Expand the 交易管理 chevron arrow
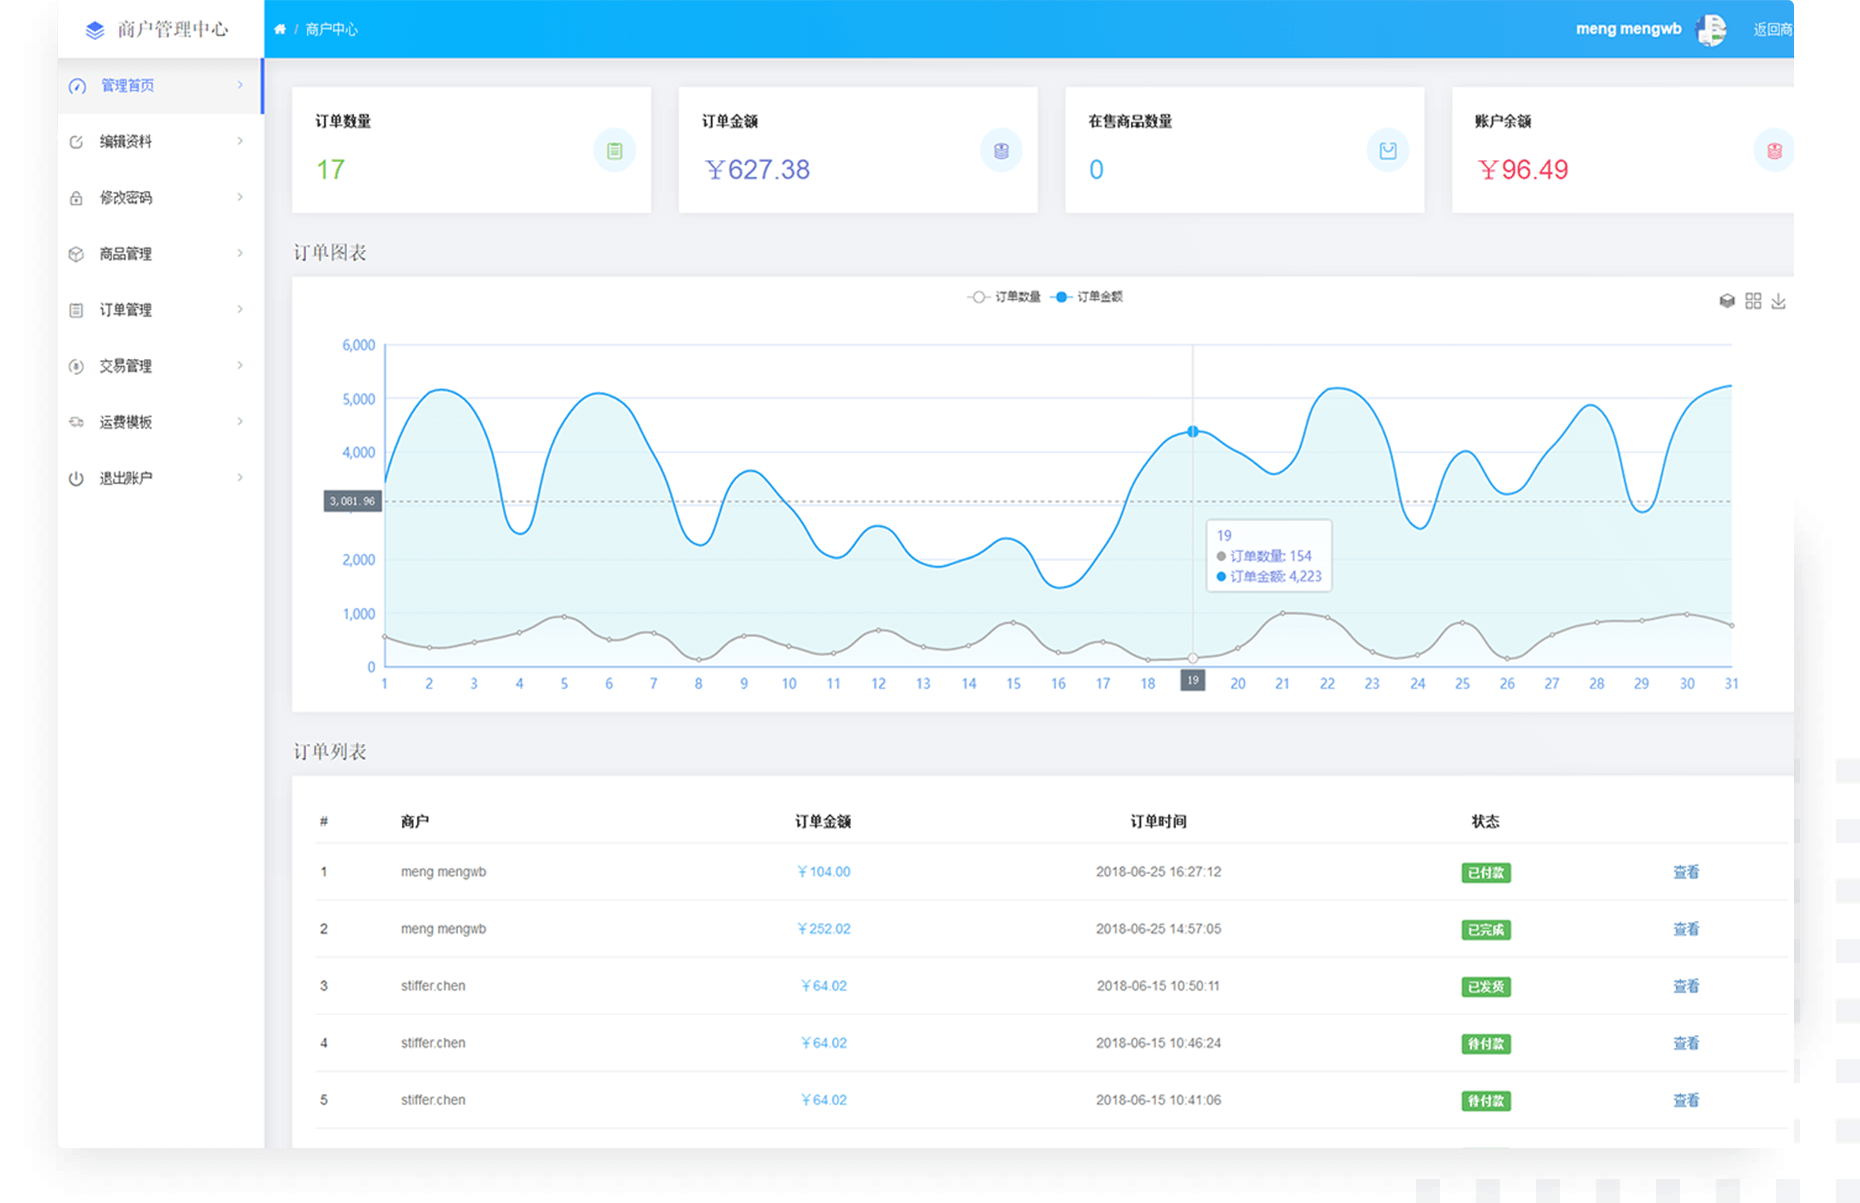 [x=240, y=366]
